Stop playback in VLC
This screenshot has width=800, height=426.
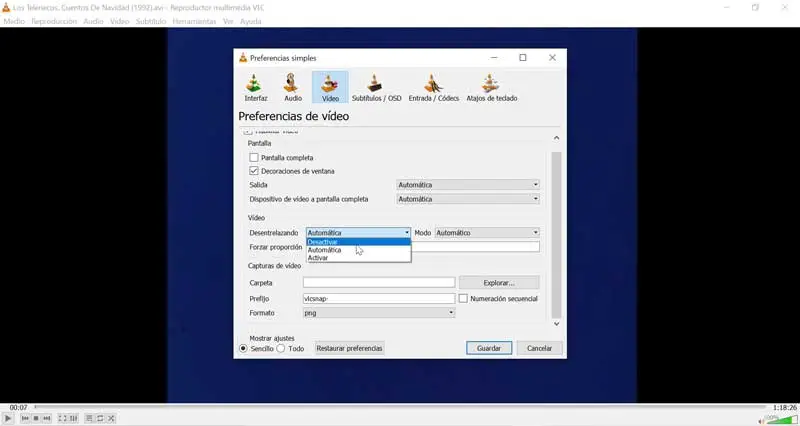[36, 418]
